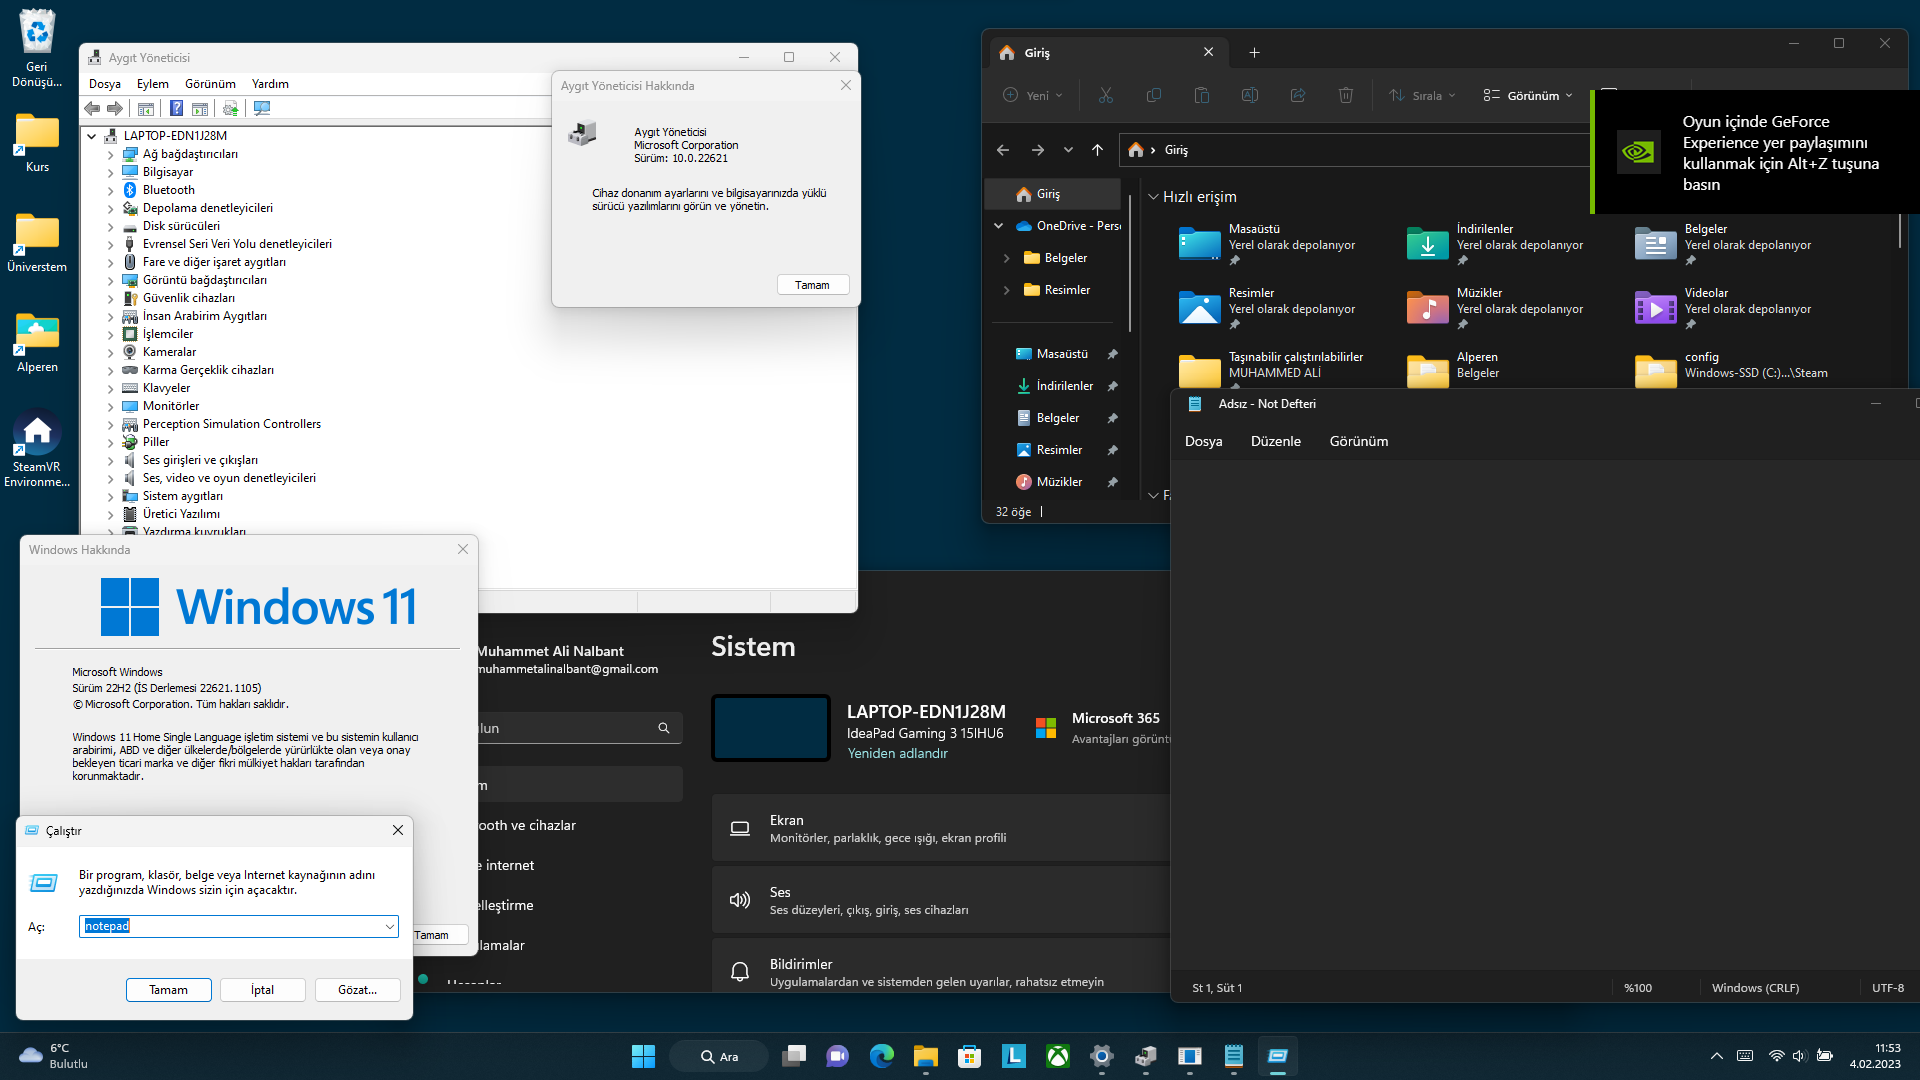This screenshot has height=1080, width=1920.
Task: Collapse the Hızlı erişim section
Action: 1153,197
